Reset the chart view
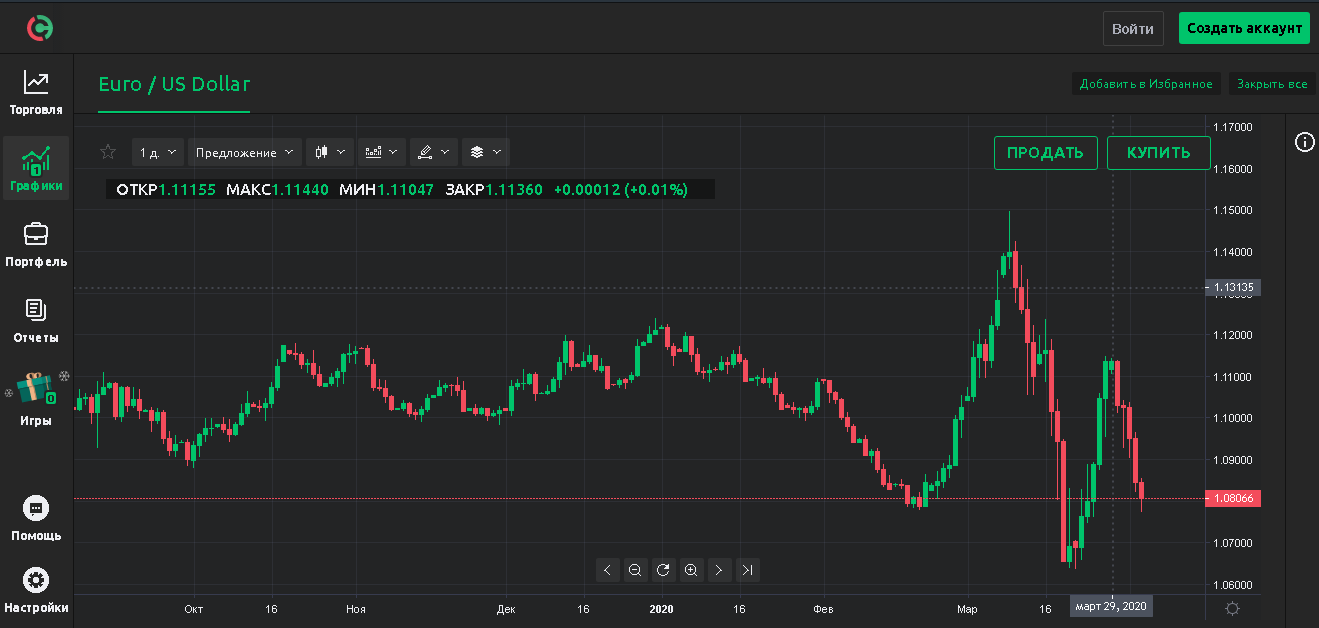This screenshot has height=628, width=1319. coord(663,570)
